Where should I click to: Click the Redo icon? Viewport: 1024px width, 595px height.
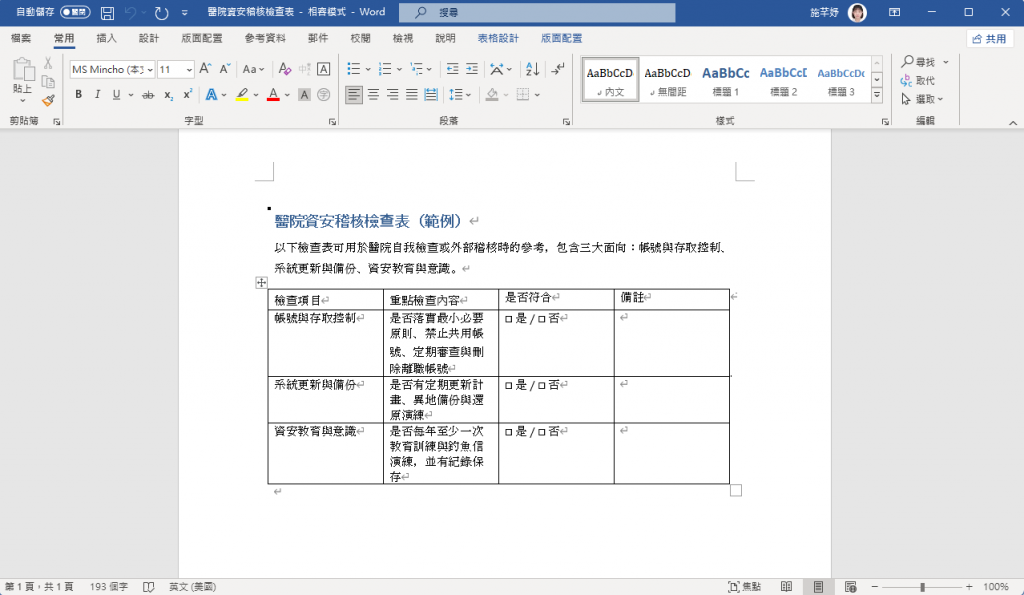point(161,12)
